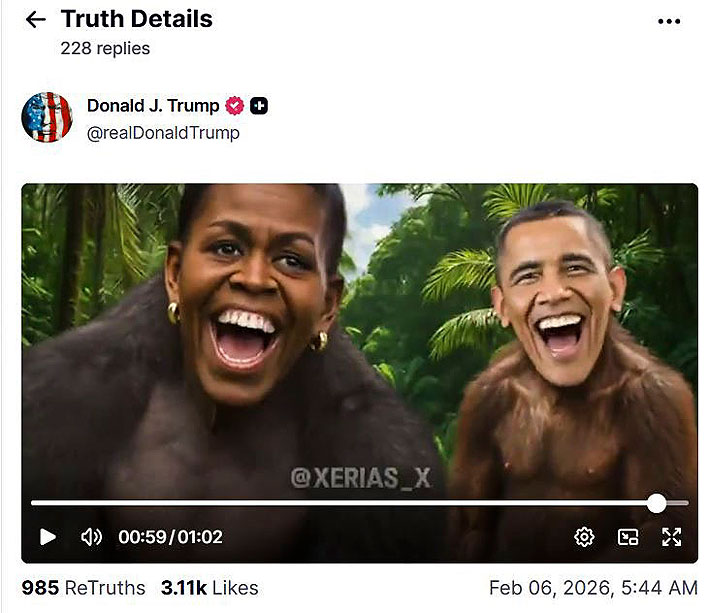Go back using the left arrow
This screenshot has width=710, height=613.
tap(35, 19)
